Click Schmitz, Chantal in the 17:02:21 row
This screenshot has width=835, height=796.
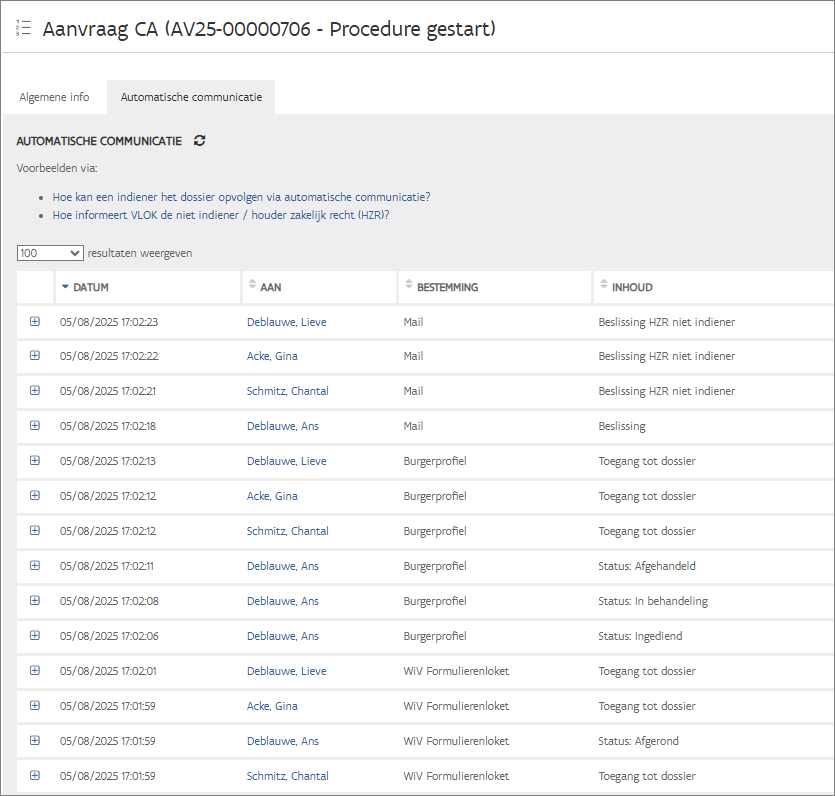tap(288, 391)
